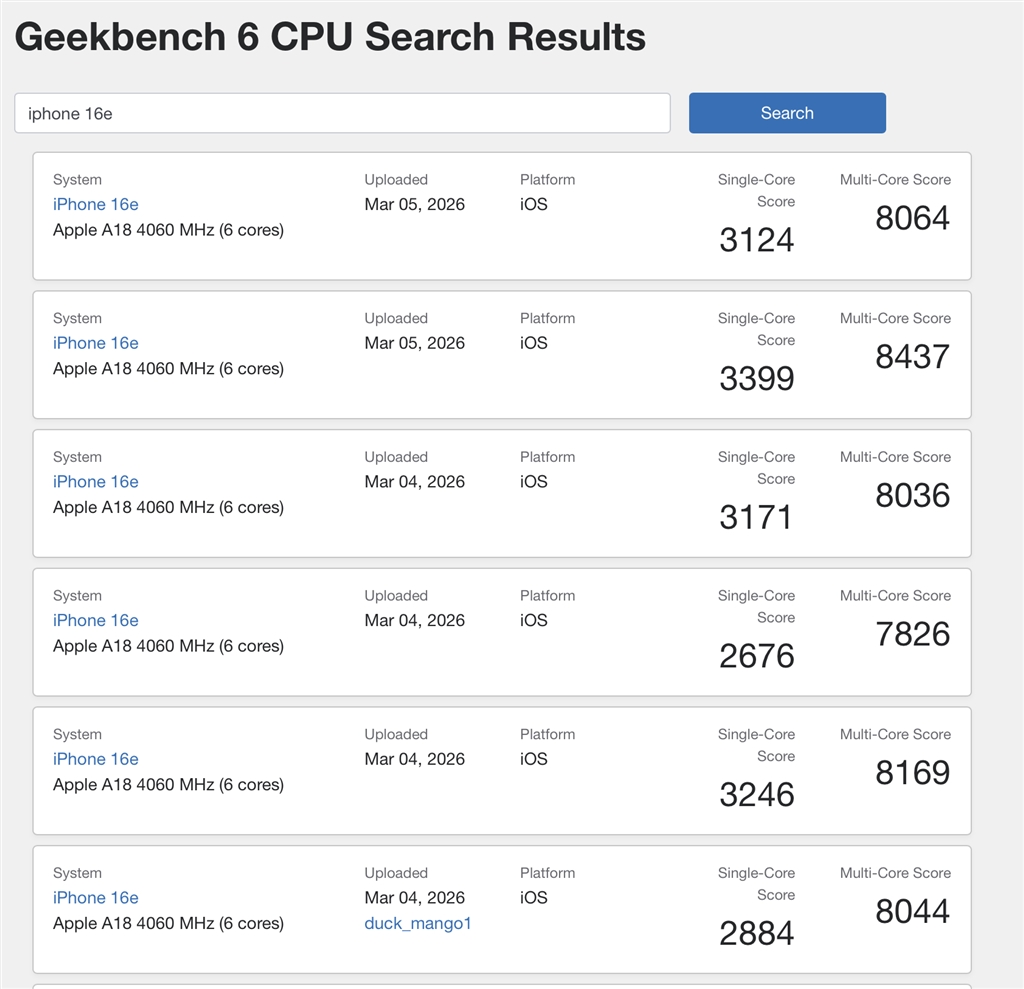This screenshot has width=1024, height=989.
Task: Click the 8044 multi-core score value
Action: 912,912
